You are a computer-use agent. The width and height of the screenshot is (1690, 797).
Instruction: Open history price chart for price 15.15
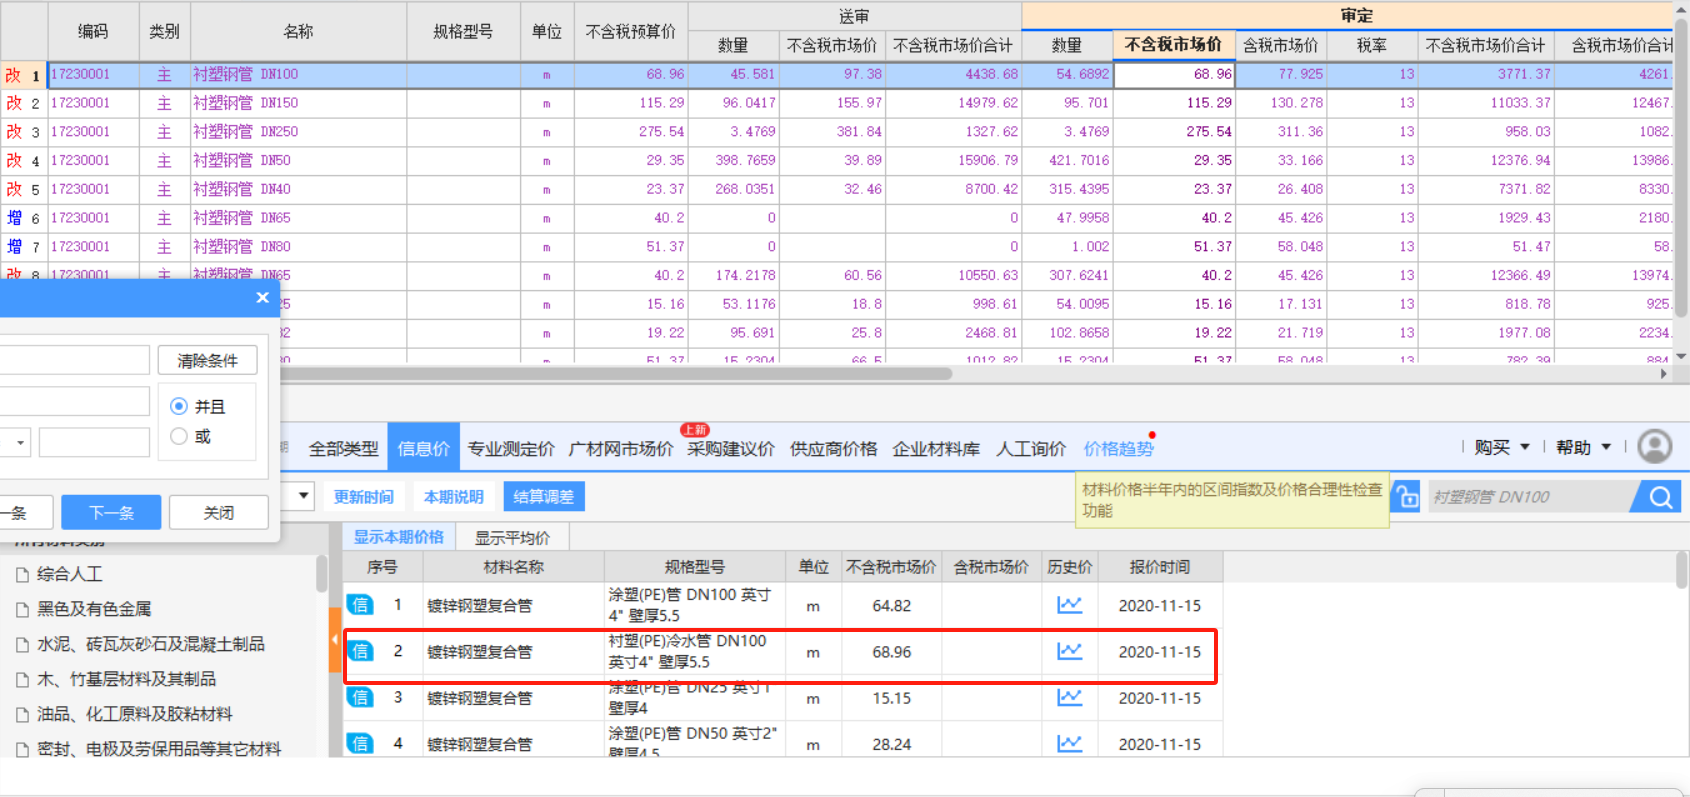[1070, 697]
